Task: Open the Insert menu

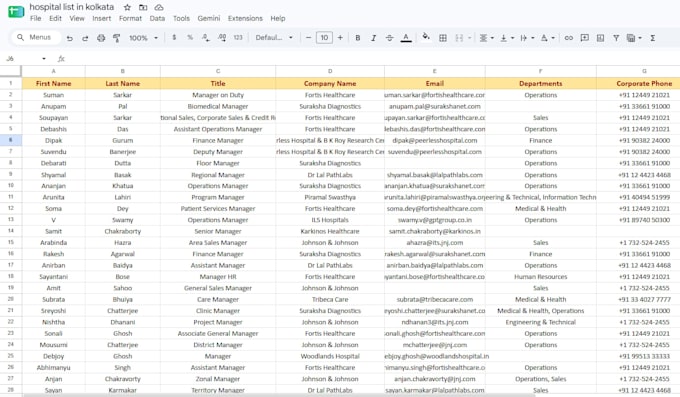Action: pos(101,18)
